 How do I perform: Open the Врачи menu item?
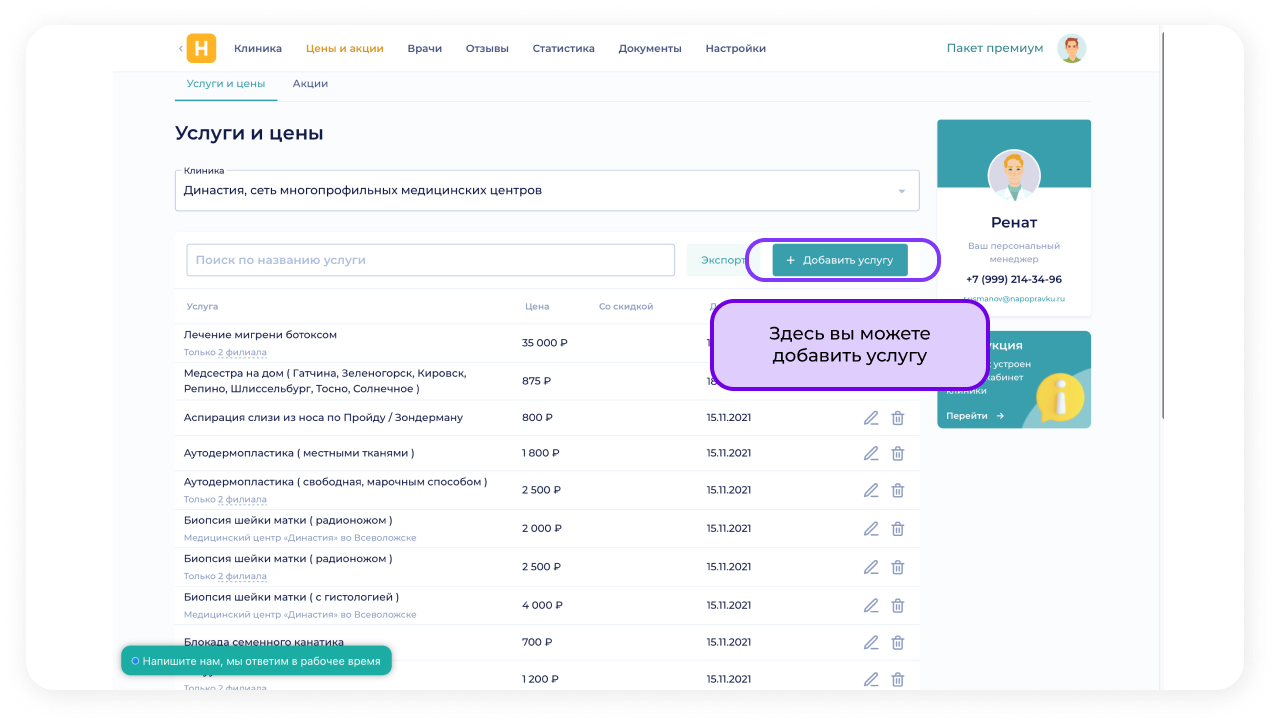tap(424, 48)
